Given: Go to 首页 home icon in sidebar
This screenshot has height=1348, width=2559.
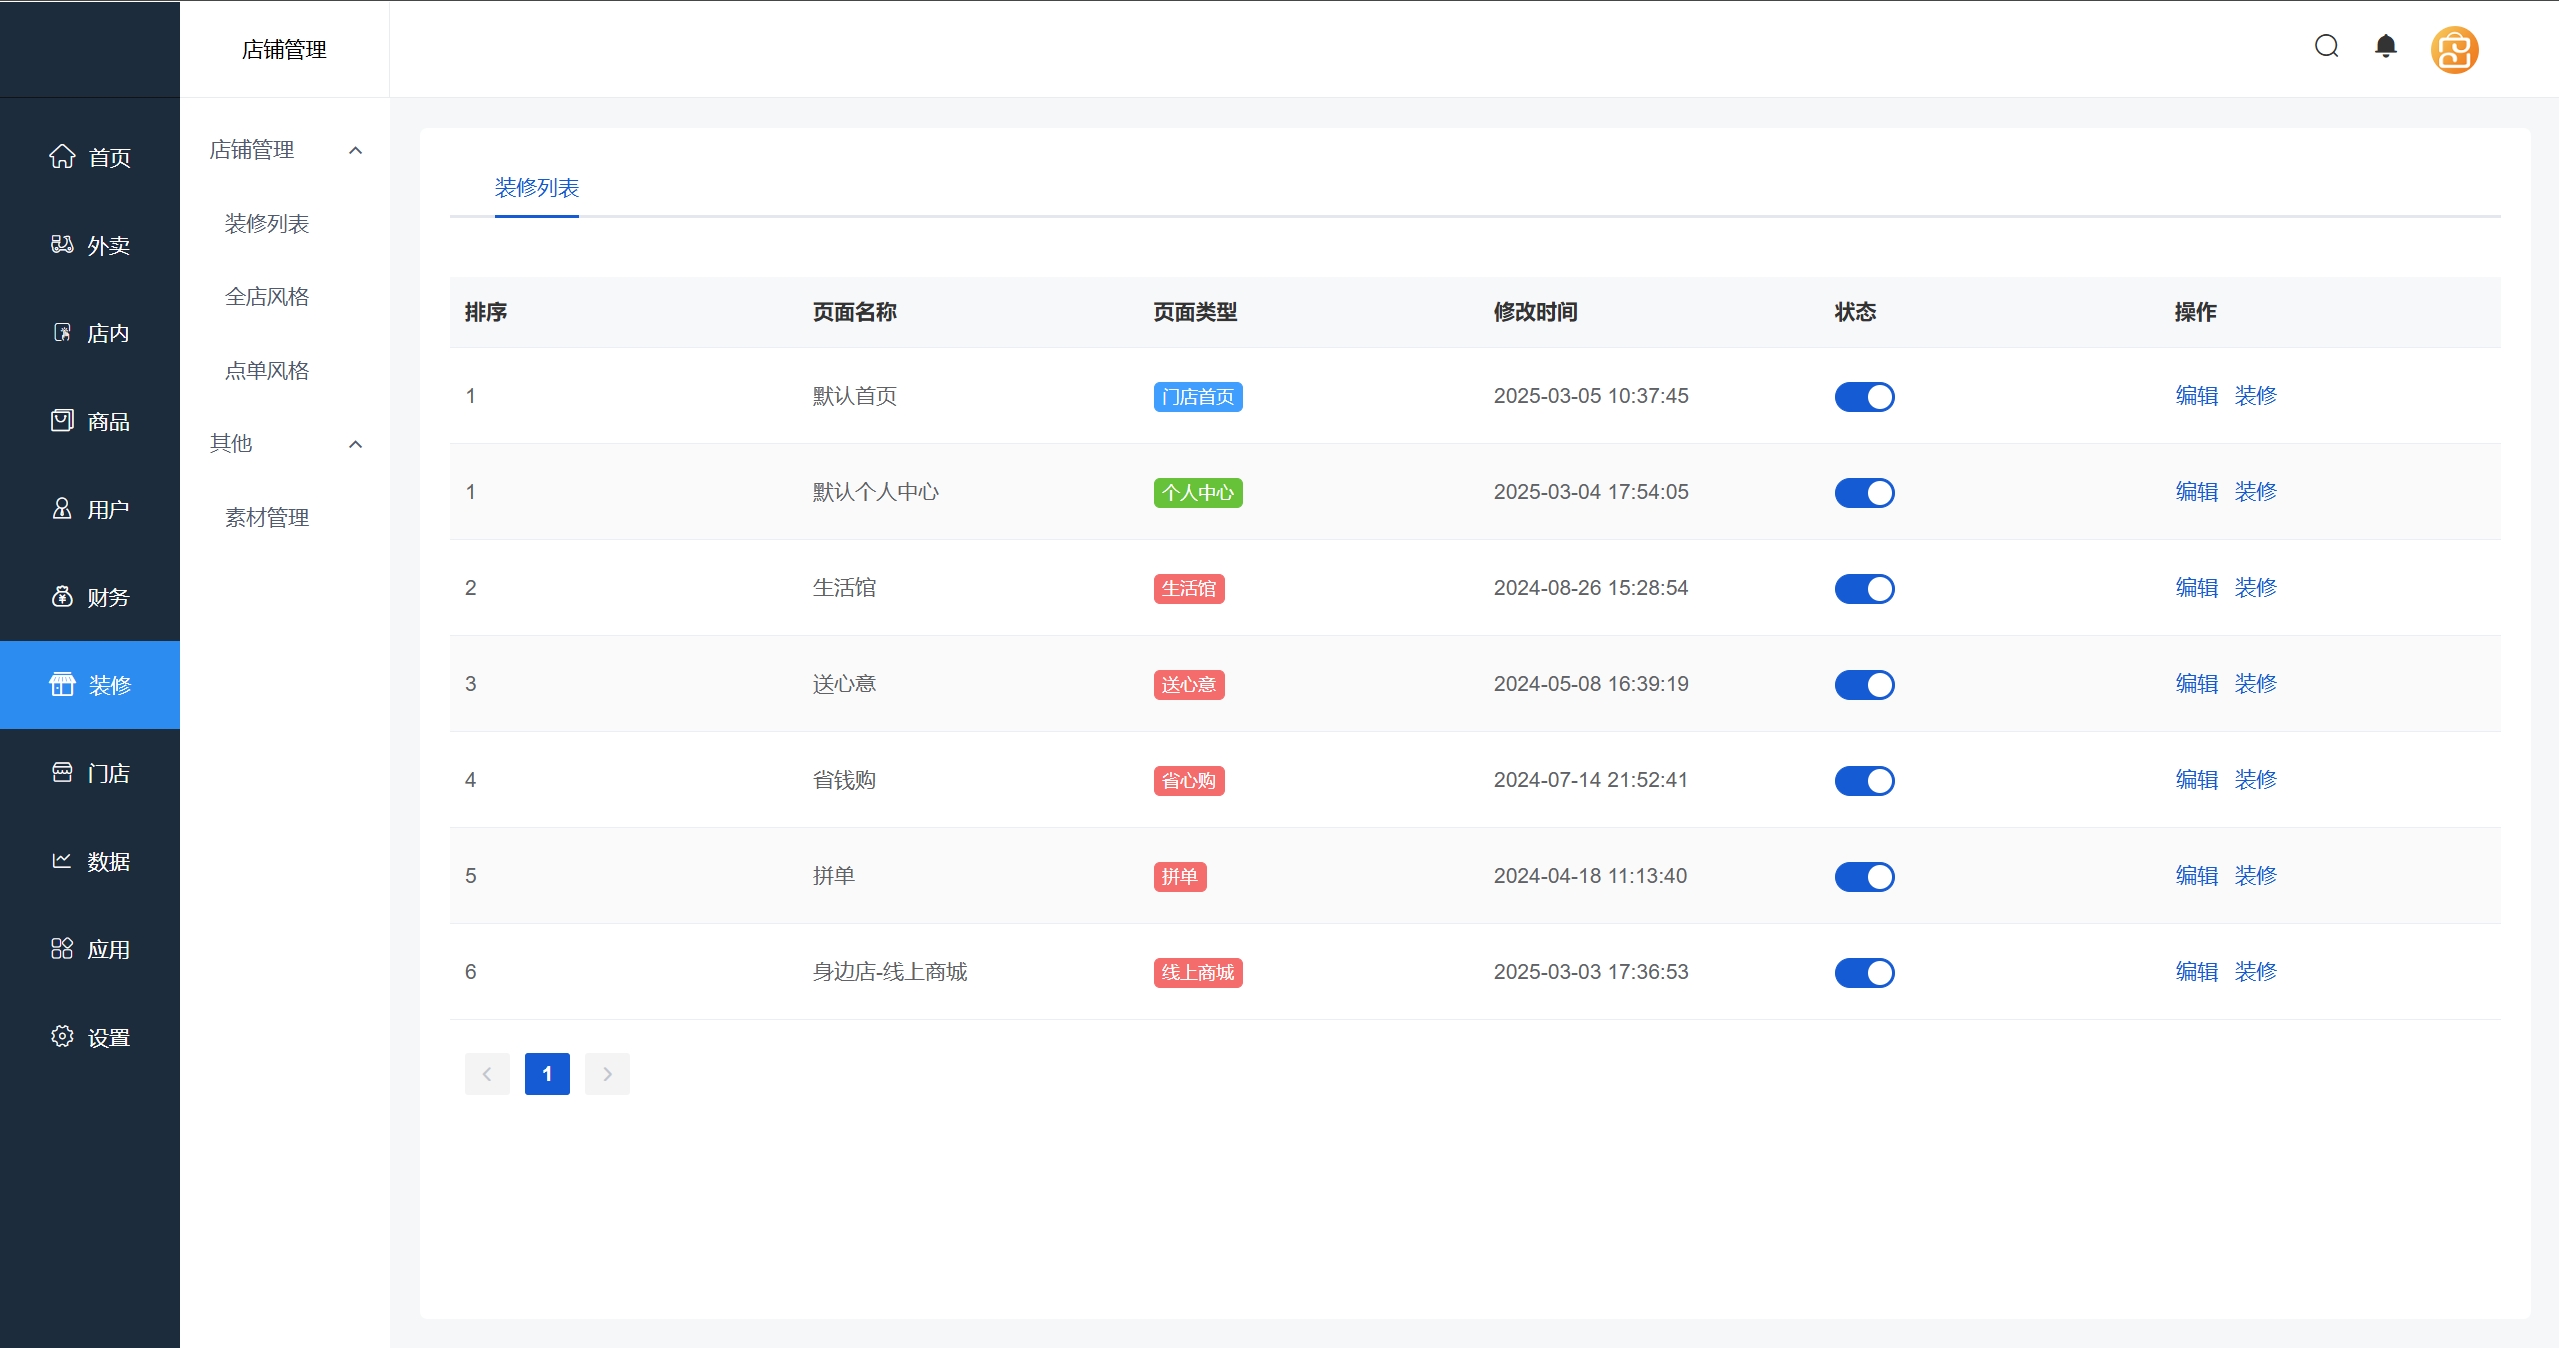Looking at the screenshot, I should (x=62, y=157).
